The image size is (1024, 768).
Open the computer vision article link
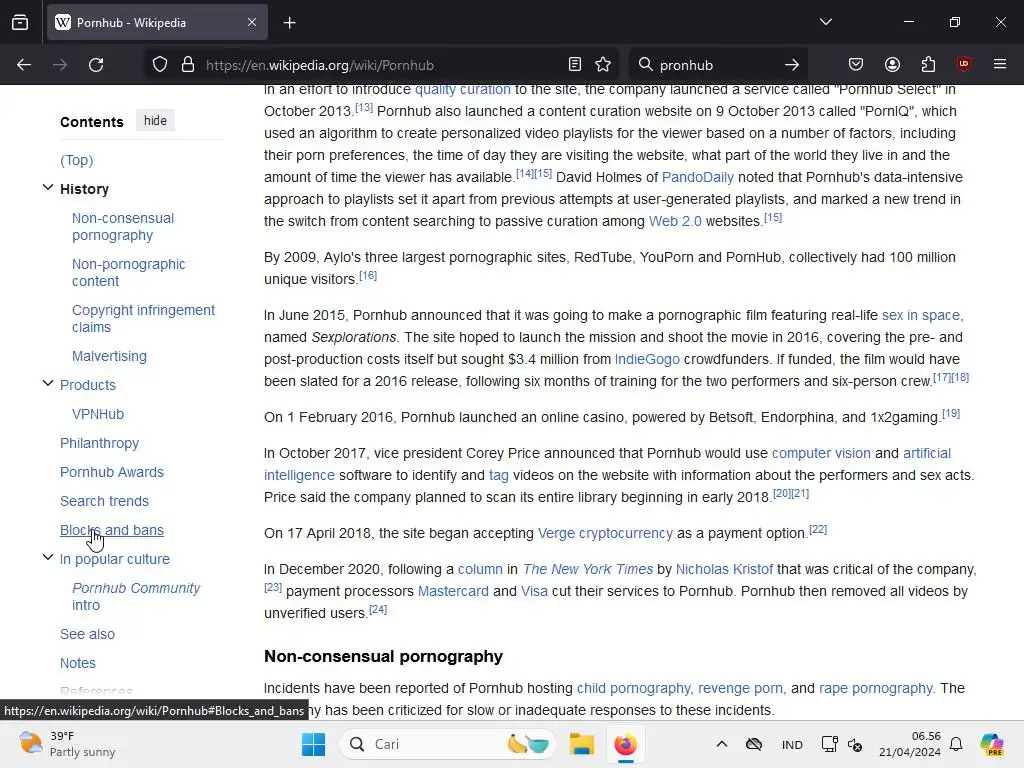[821, 453]
